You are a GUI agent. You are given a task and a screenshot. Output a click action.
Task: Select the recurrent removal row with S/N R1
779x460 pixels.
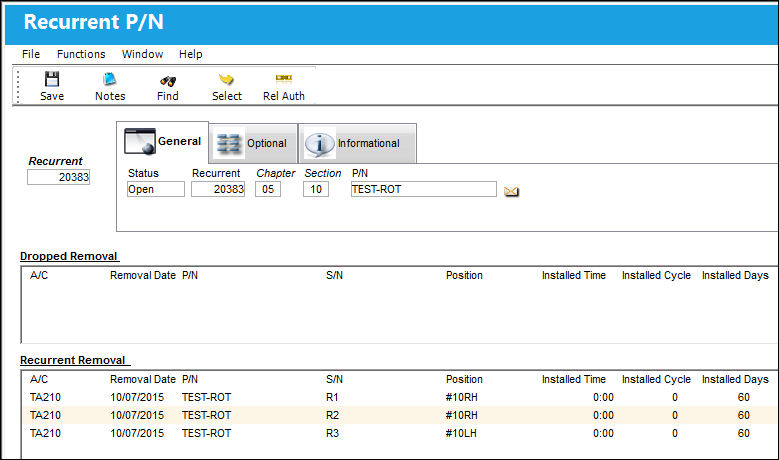tap(400, 397)
